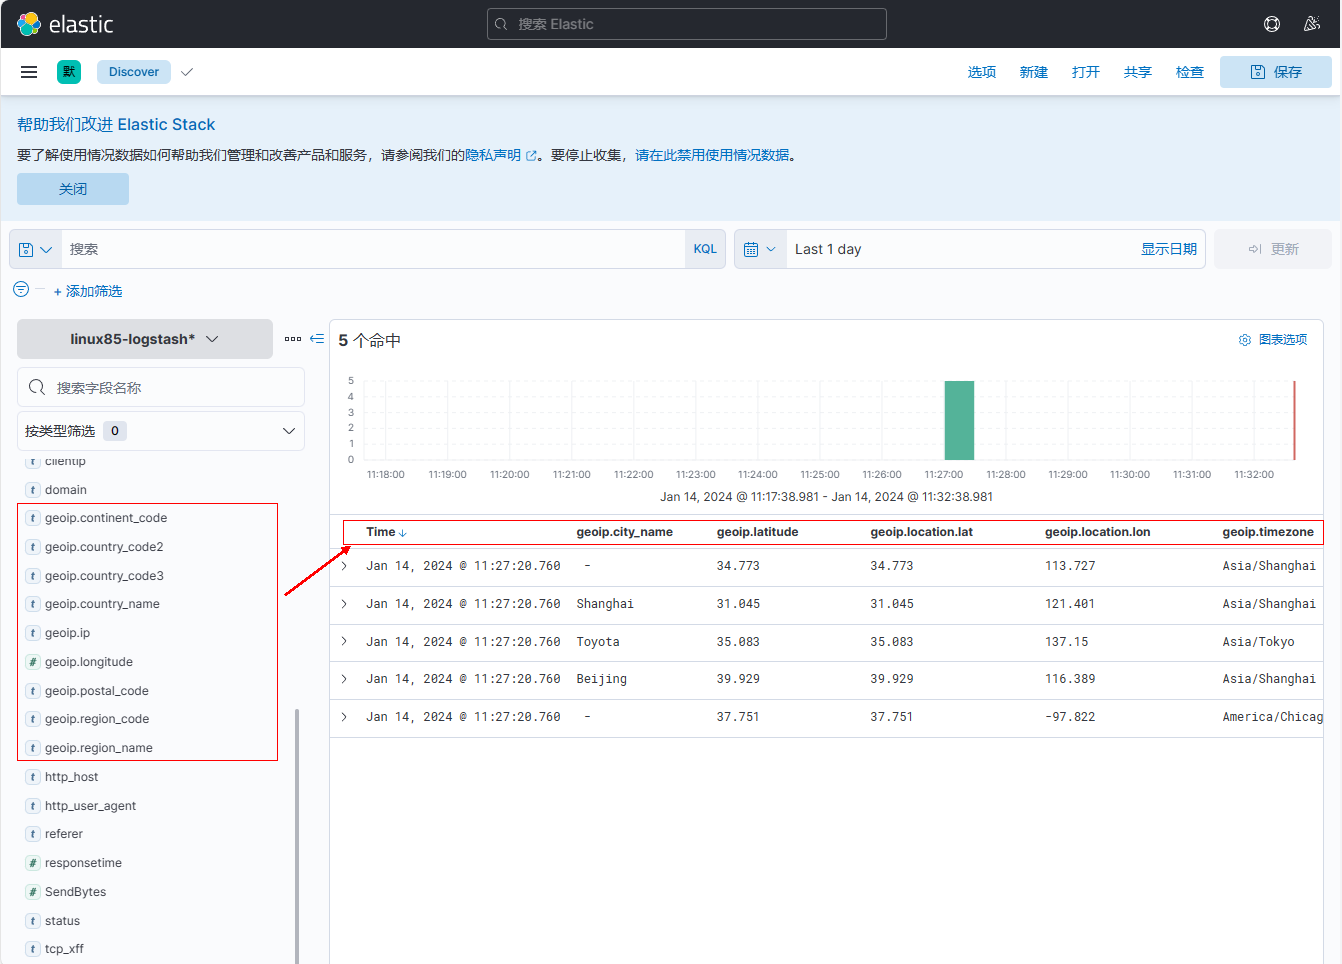Click the privacy statement link
The image size is (1342, 964).
point(494,155)
